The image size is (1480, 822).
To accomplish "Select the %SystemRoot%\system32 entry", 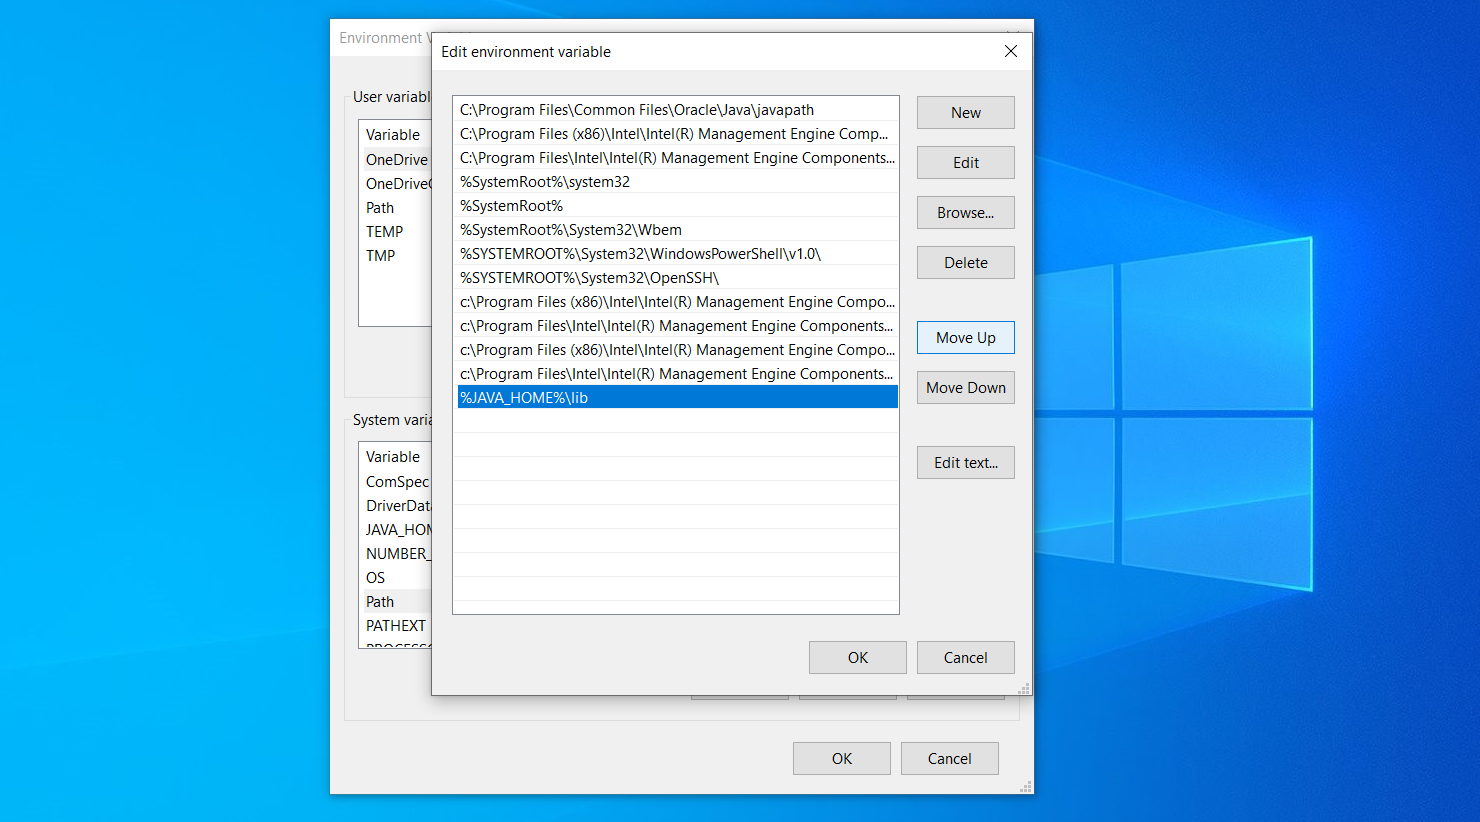I will [x=677, y=182].
